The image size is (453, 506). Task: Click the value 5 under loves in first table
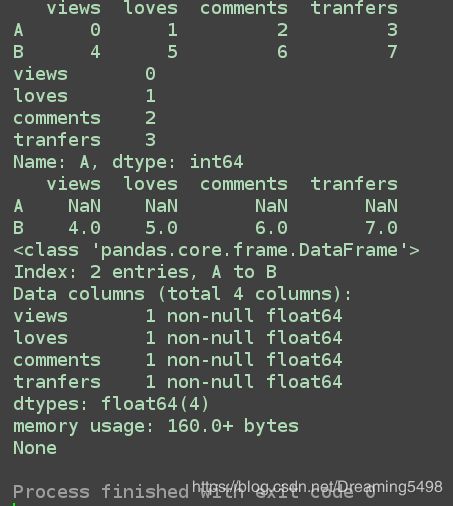click(x=172, y=52)
